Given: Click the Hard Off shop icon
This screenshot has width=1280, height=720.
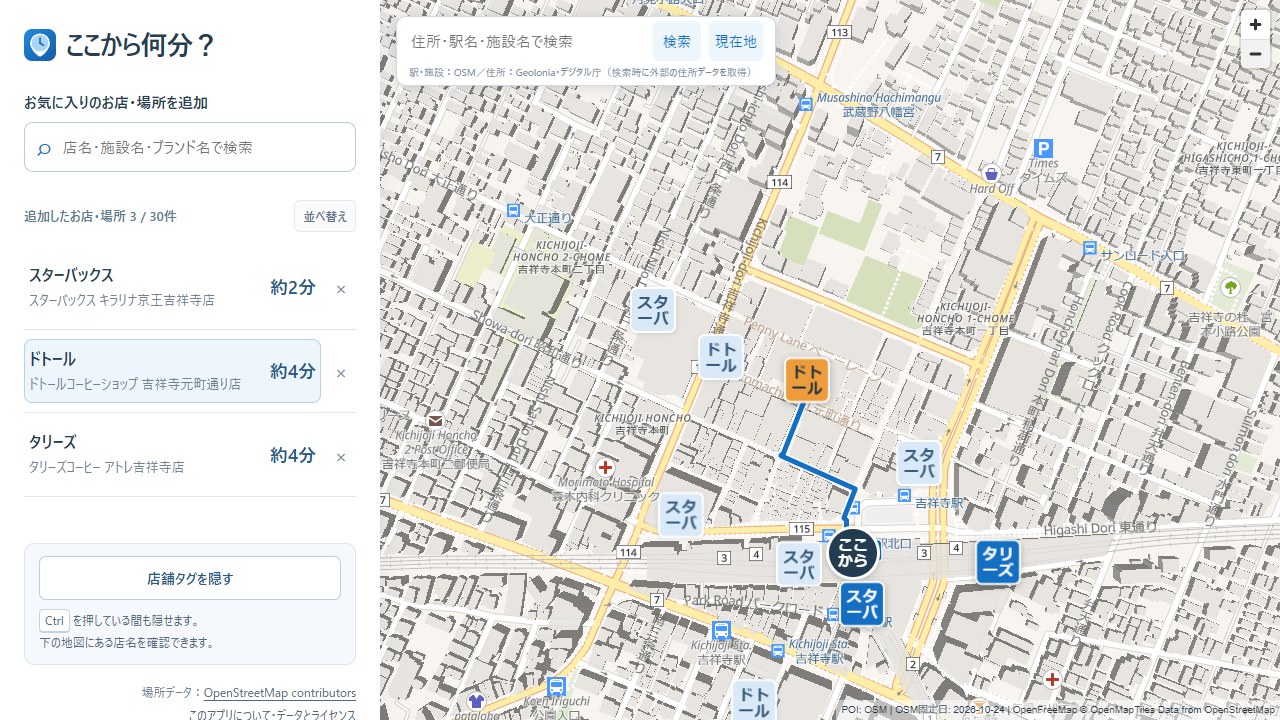Looking at the screenshot, I should [992, 173].
